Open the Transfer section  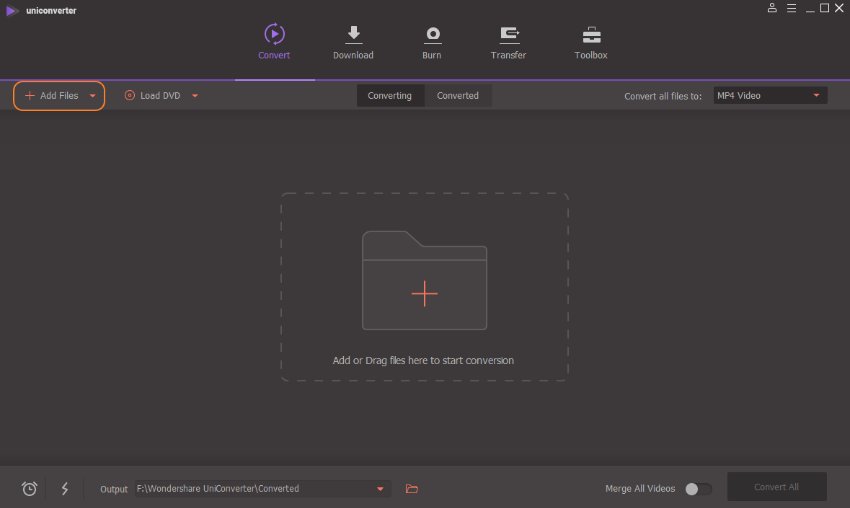click(508, 41)
